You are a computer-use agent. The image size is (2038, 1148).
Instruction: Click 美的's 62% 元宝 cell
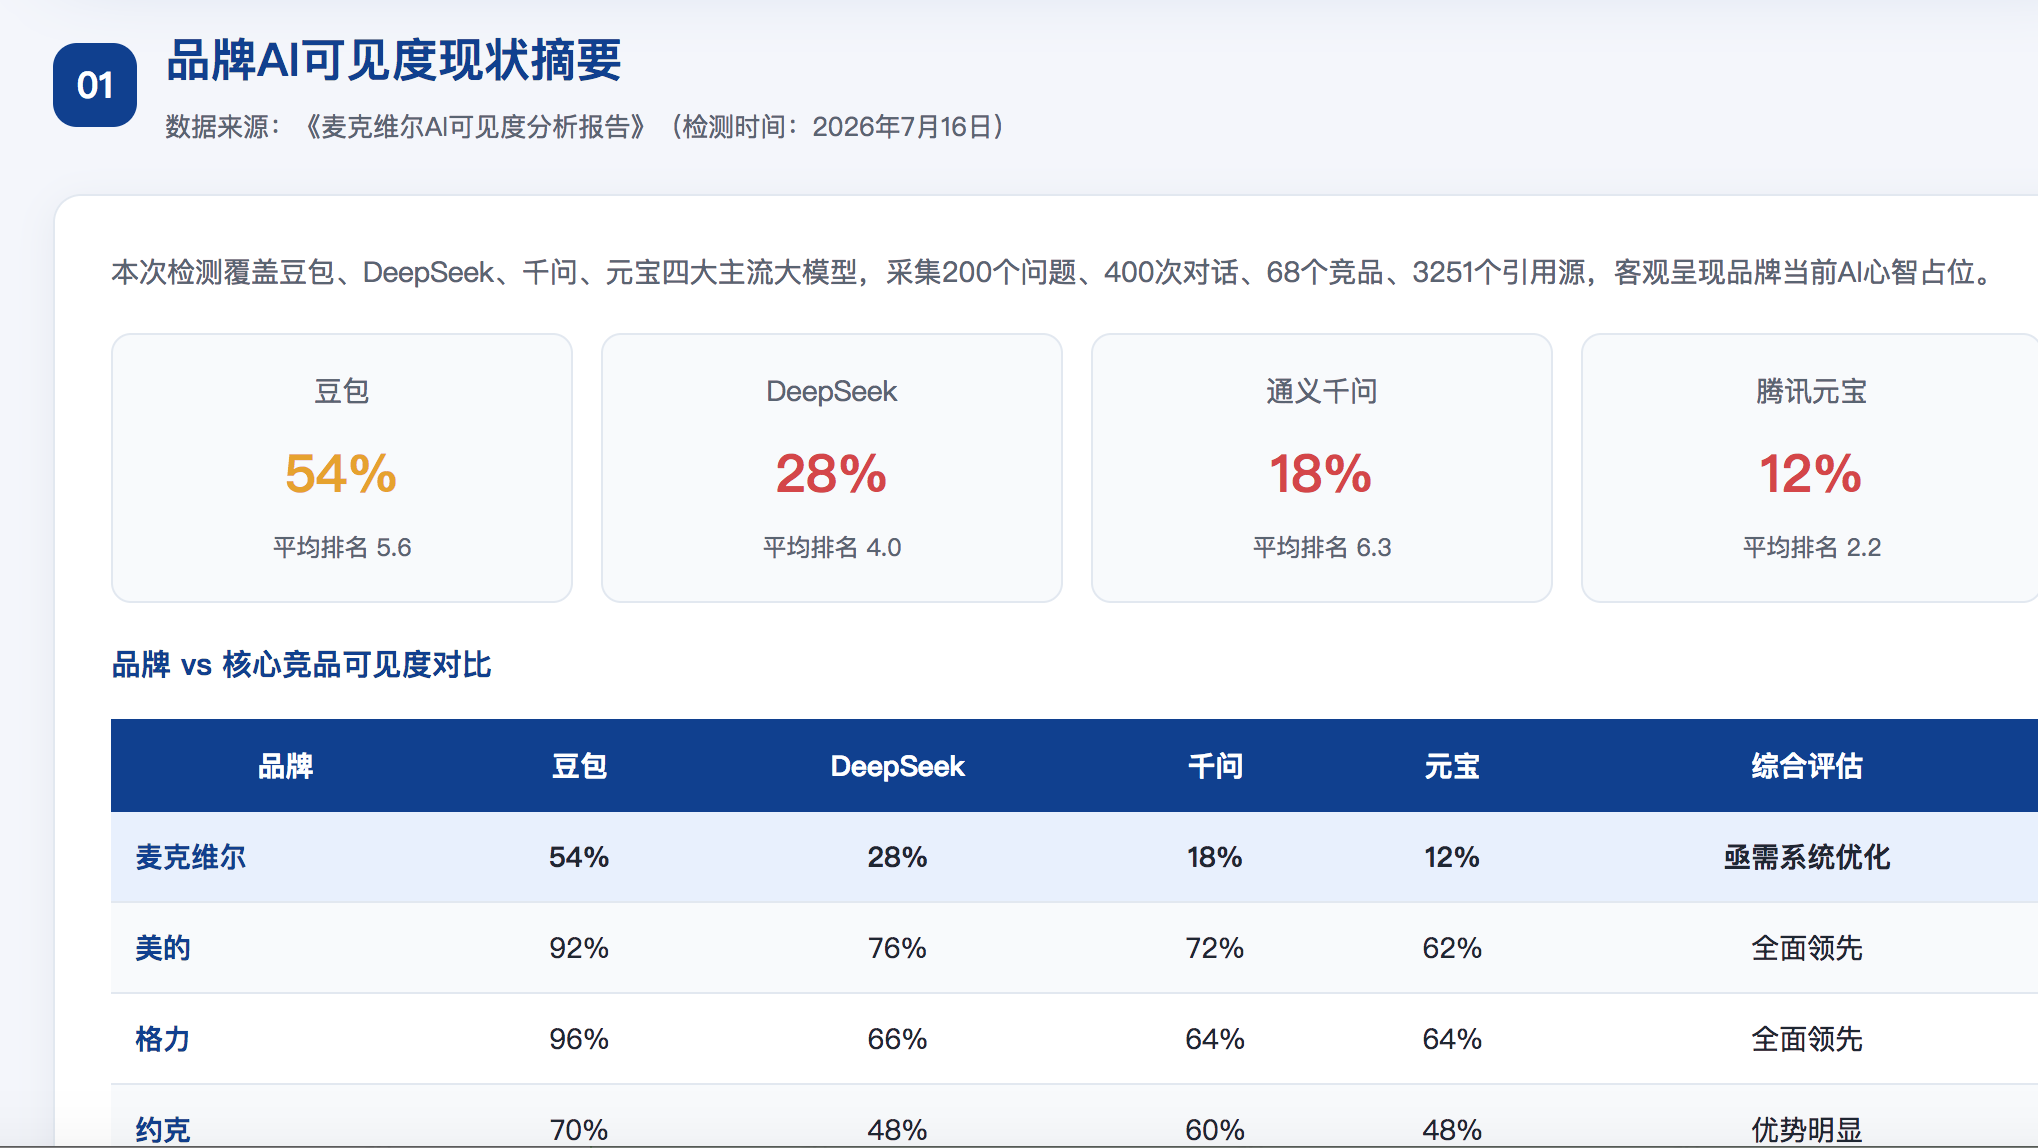coord(1452,948)
